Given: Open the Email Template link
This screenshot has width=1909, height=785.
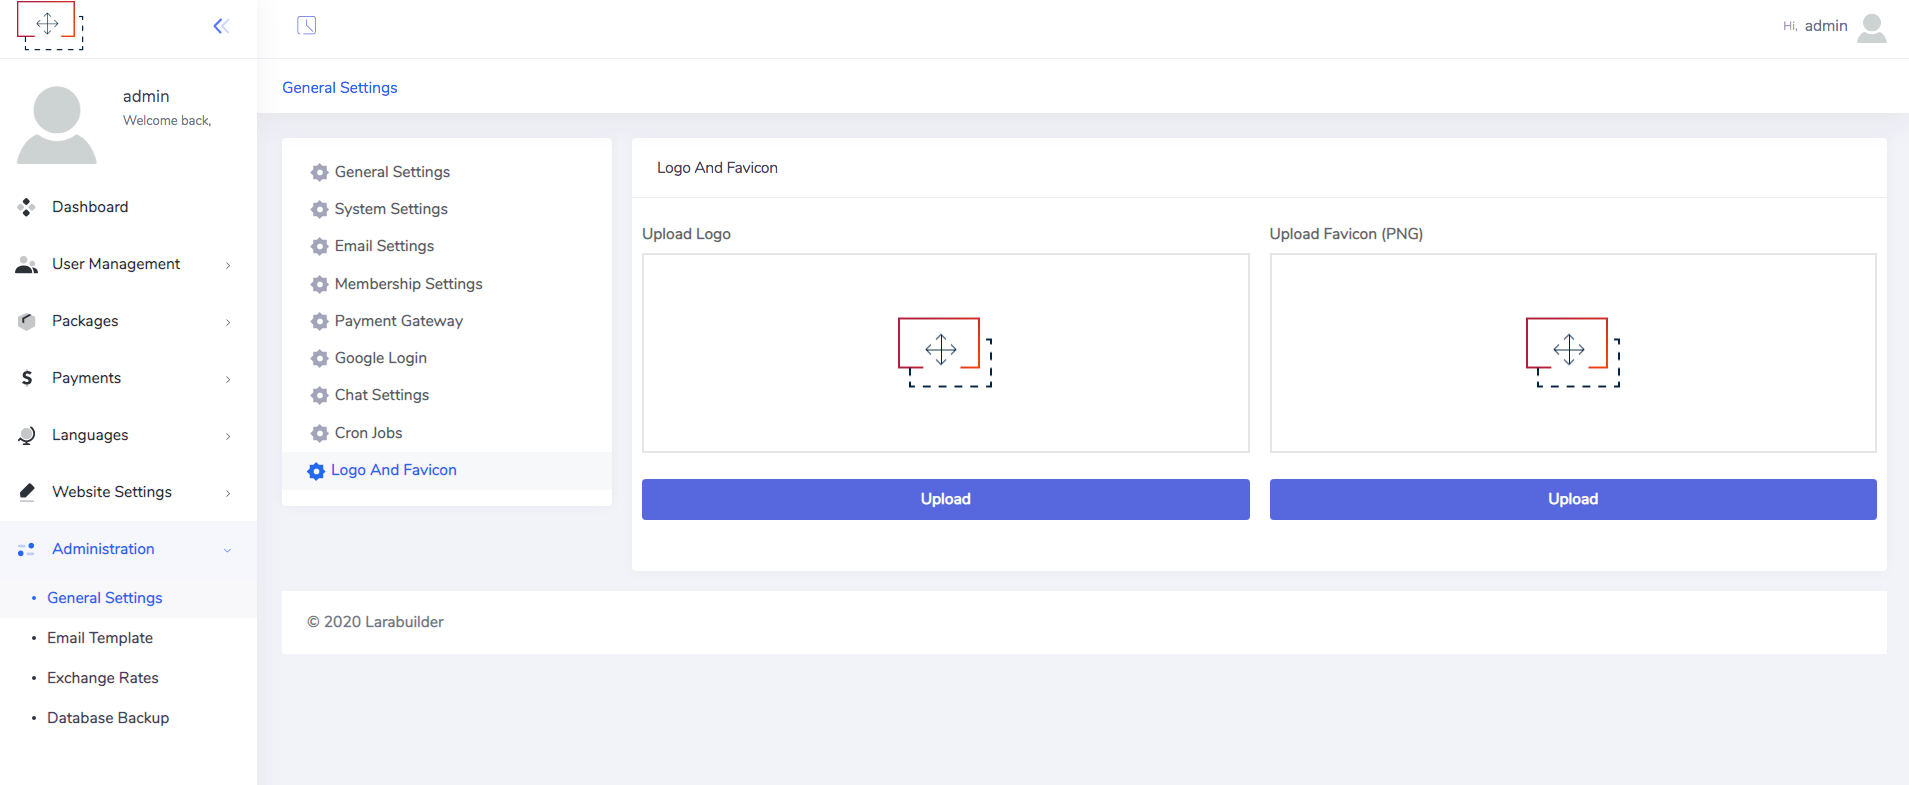Looking at the screenshot, I should click(x=100, y=638).
